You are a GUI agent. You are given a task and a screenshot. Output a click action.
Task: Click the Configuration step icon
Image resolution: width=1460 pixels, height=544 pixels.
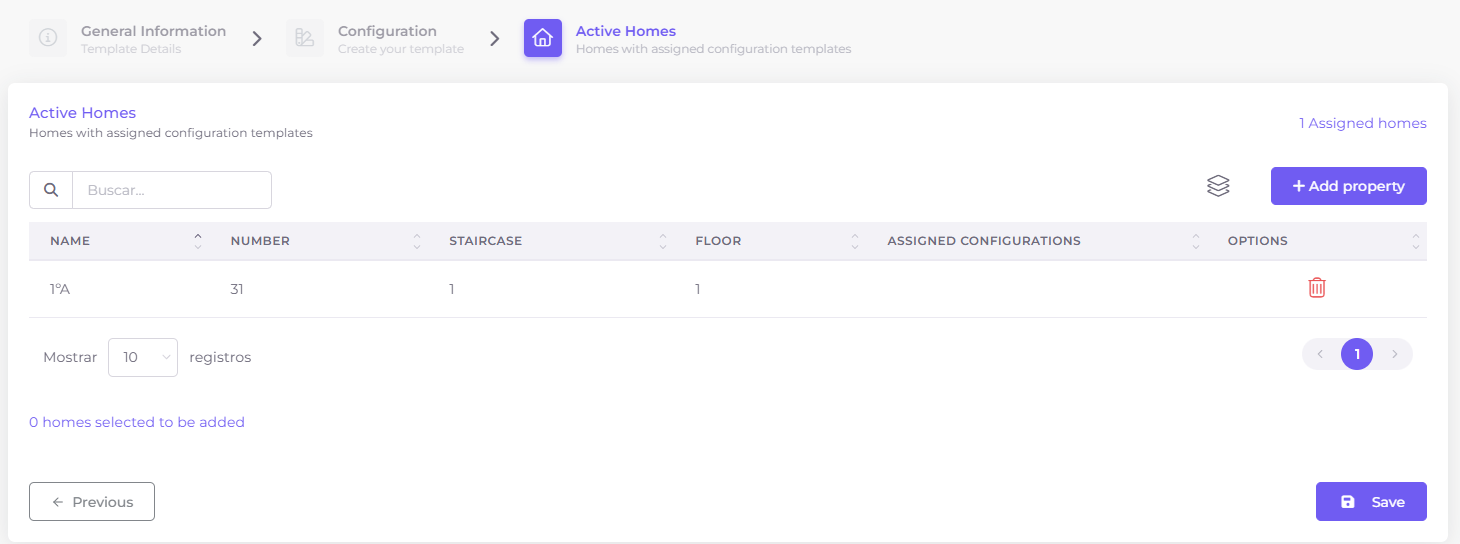[305, 38]
